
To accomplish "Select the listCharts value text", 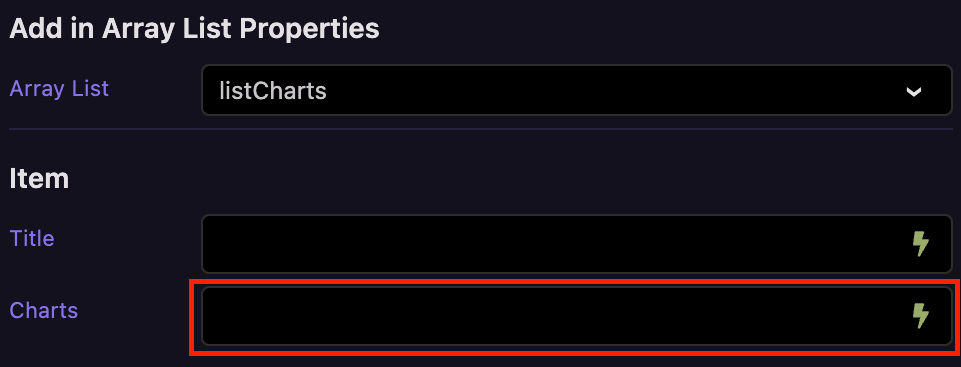I will pyautogui.click(x=273, y=91).
